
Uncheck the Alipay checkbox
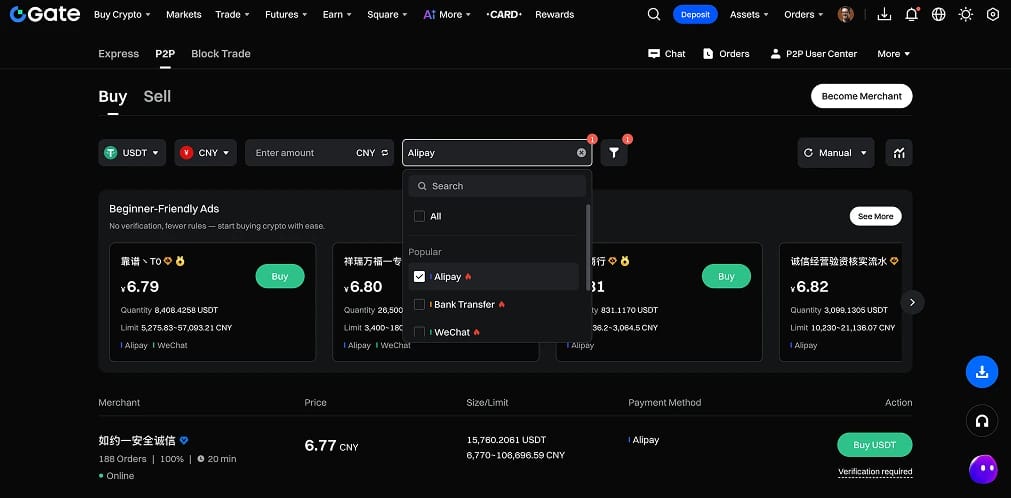pyautogui.click(x=419, y=276)
